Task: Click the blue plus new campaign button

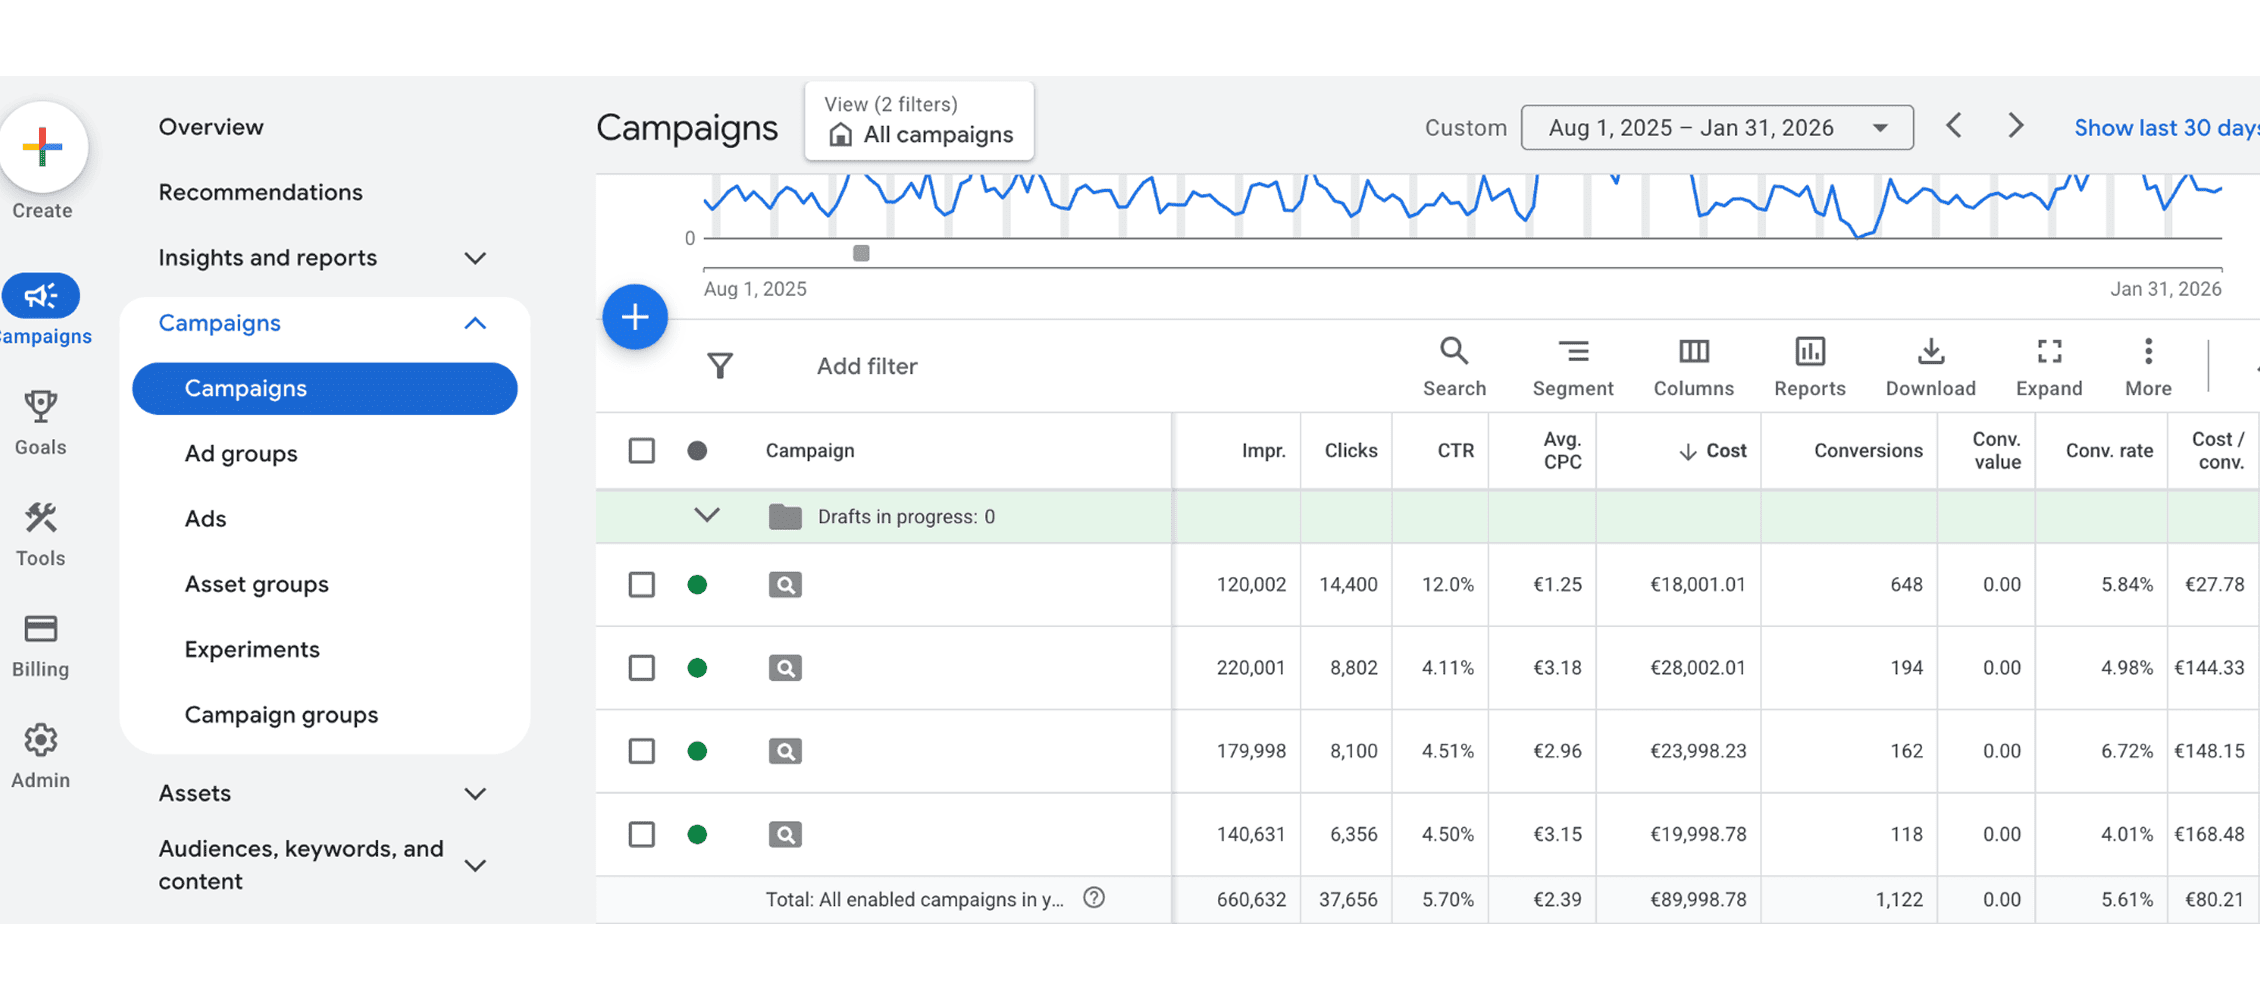Action: [635, 317]
